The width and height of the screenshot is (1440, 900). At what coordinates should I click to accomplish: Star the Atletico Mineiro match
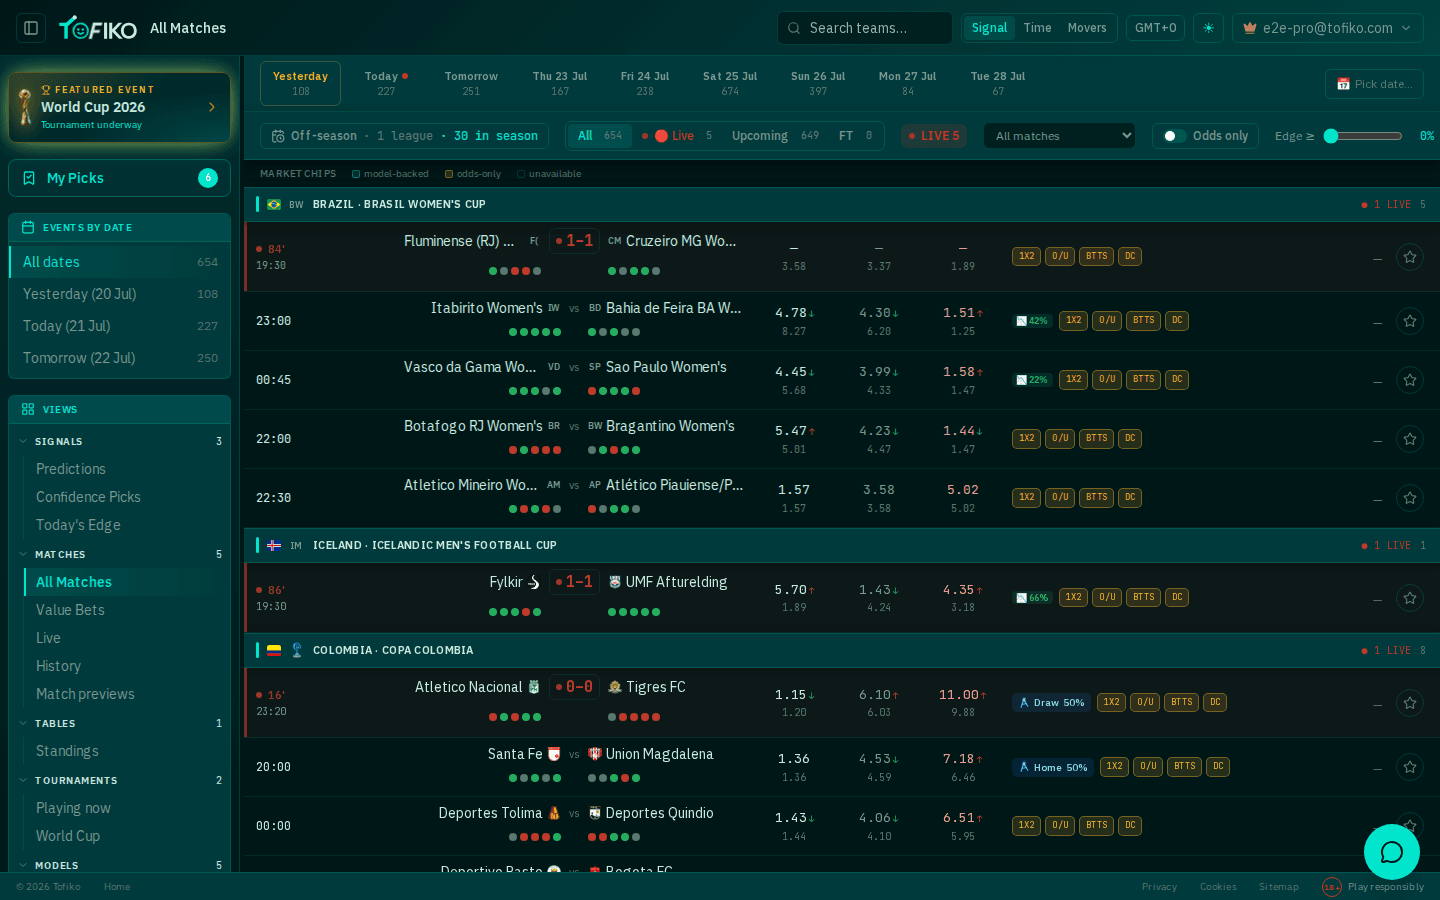tap(1410, 498)
